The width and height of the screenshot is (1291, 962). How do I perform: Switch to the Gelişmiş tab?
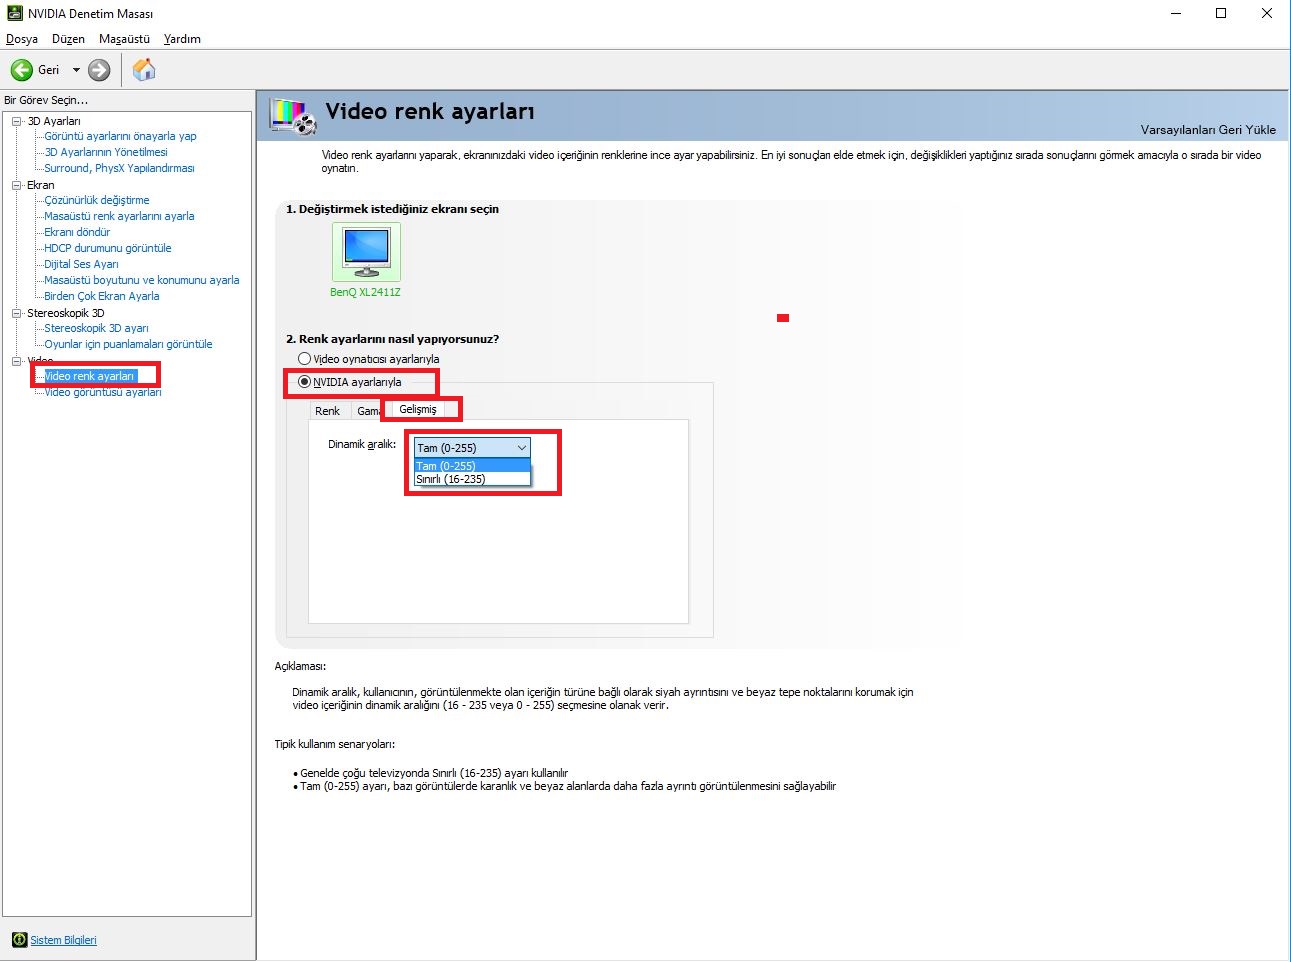tap(418, 409)
